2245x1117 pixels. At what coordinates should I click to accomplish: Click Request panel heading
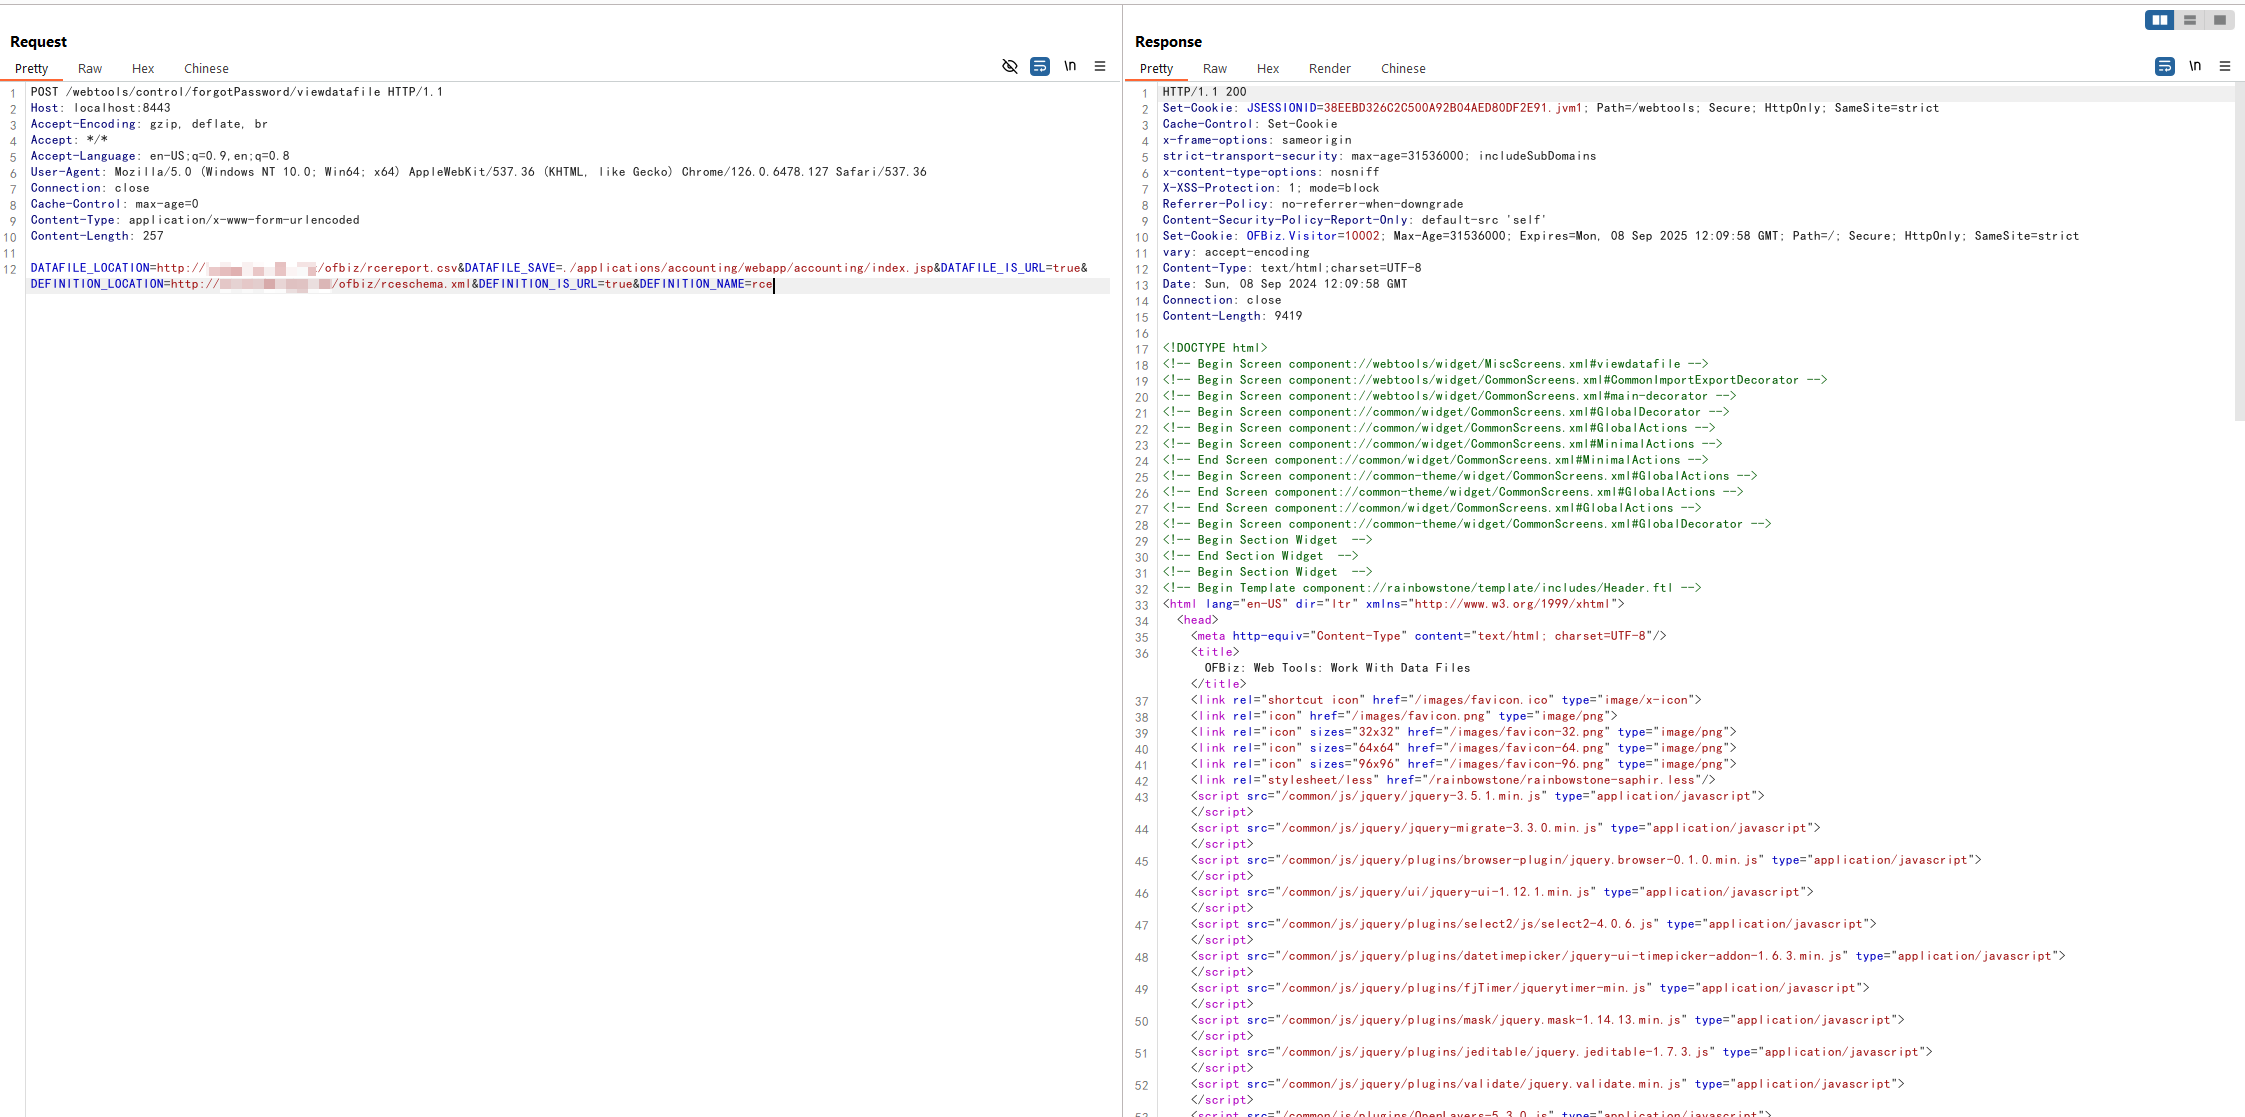coord(38,41)
